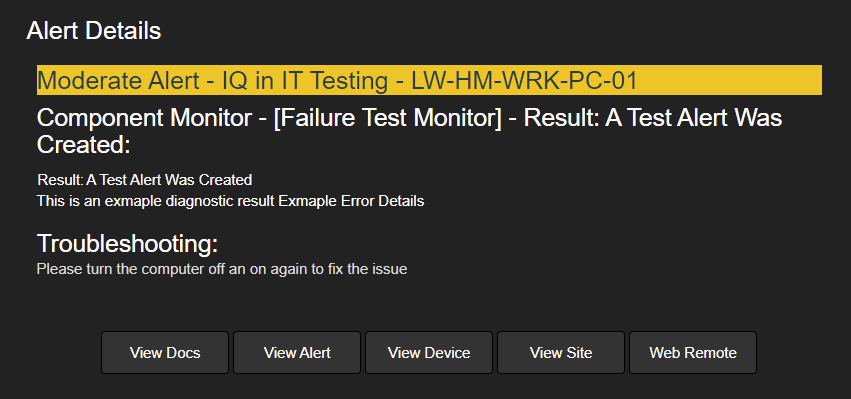Open the View Docs button
Image resolution: width=851 pixels, height=399 pixels.
tap(165, 353)
